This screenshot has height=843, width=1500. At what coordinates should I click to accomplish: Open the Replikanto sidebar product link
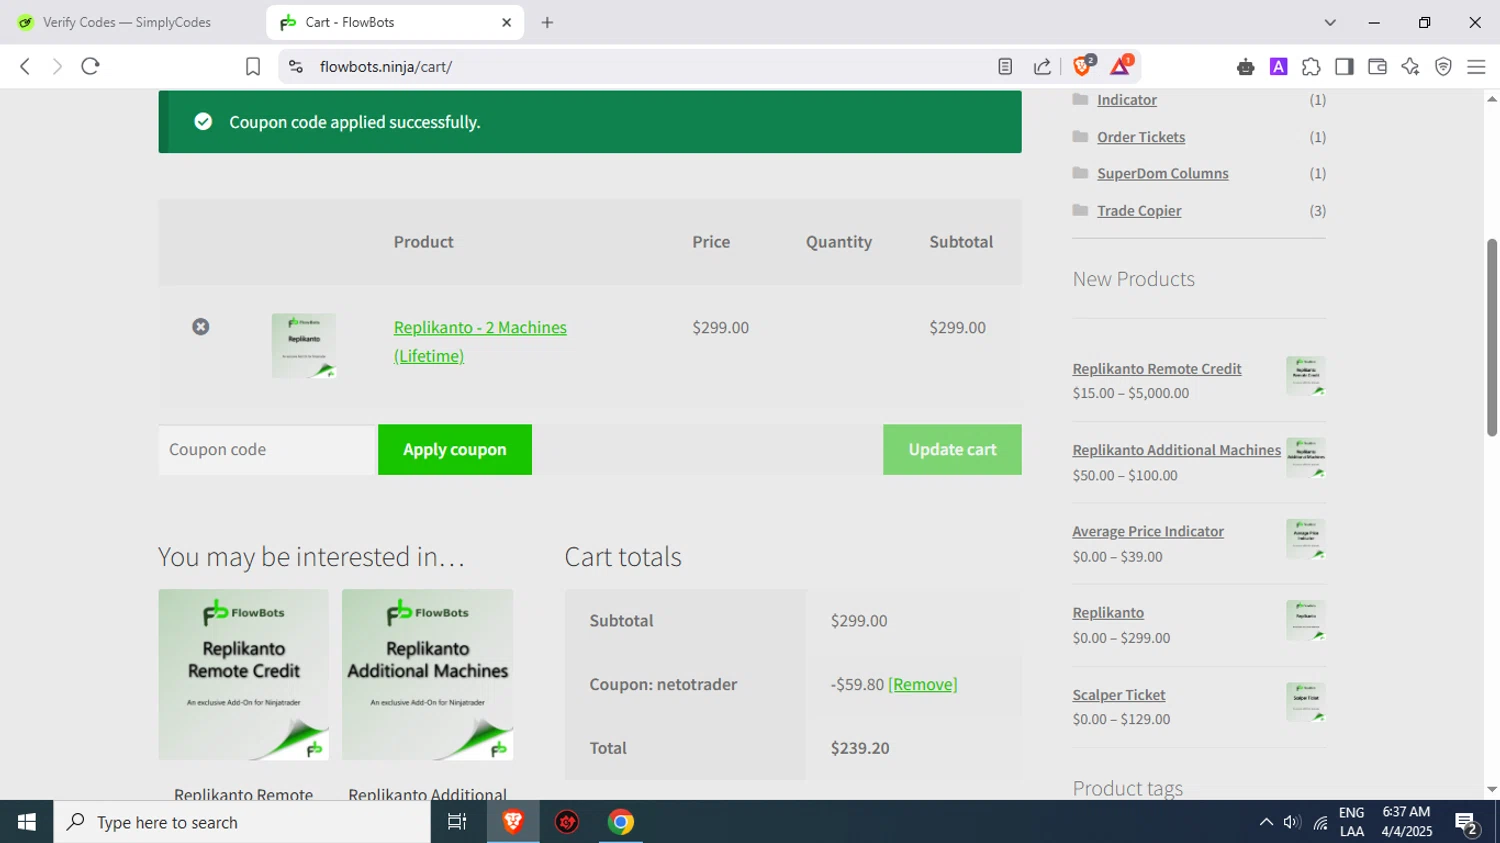pos(1108,613)
